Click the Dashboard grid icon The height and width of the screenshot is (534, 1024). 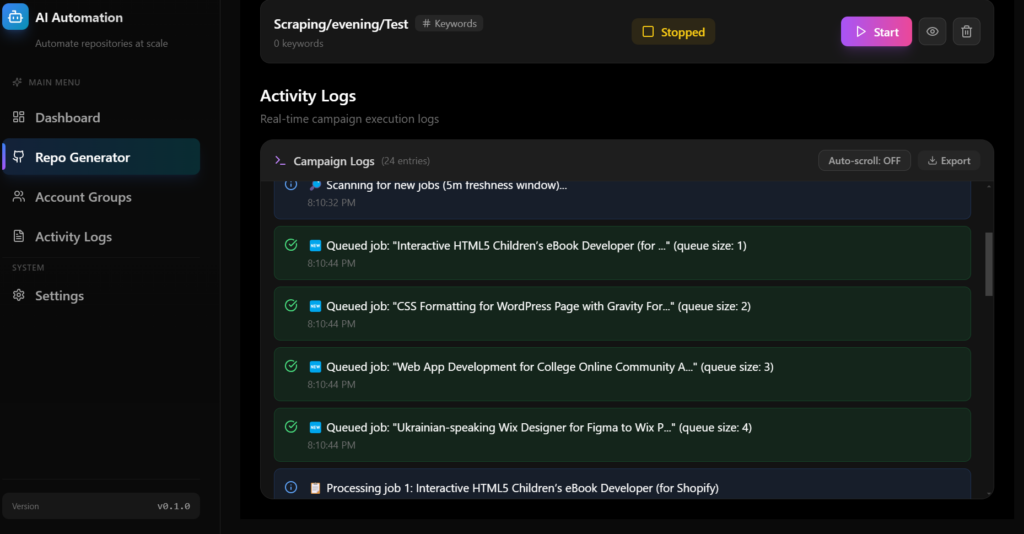tap(18, 117)
